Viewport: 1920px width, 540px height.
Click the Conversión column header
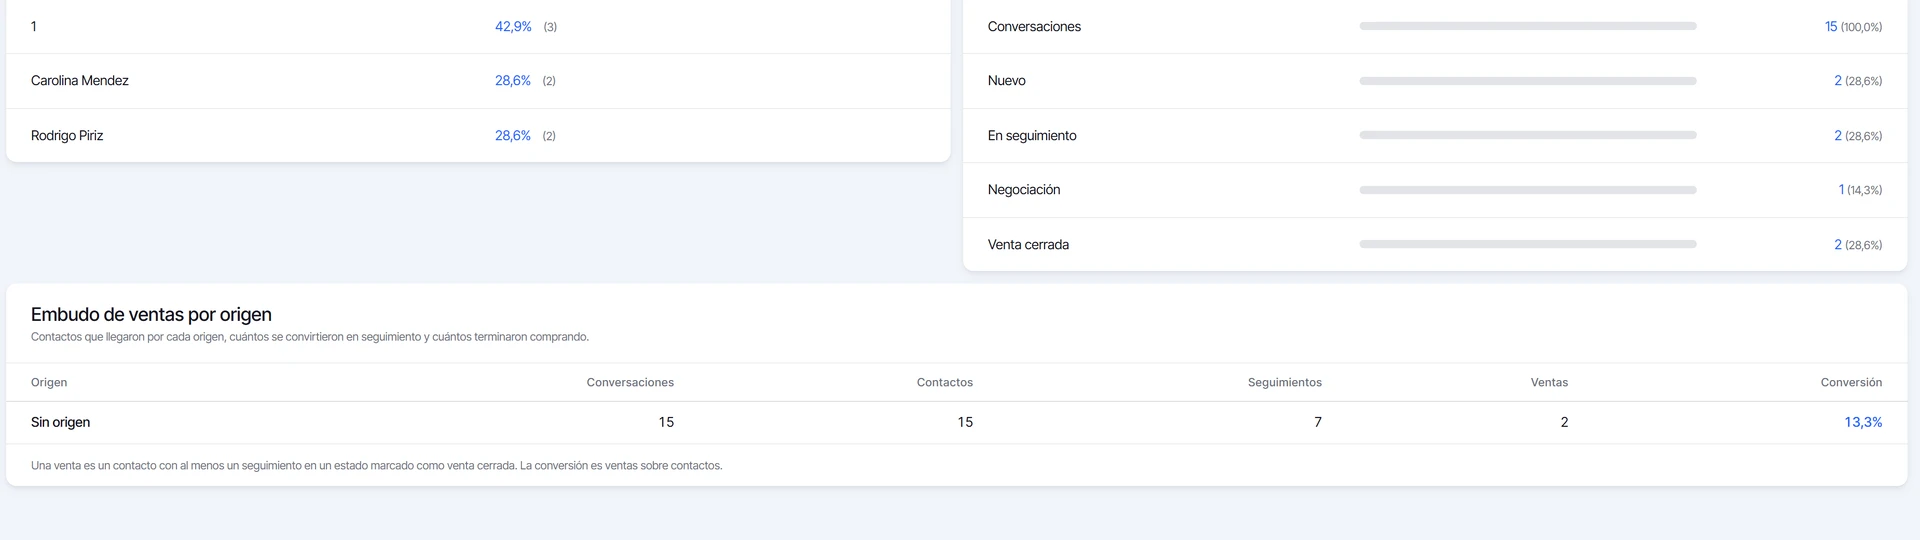1851,383
